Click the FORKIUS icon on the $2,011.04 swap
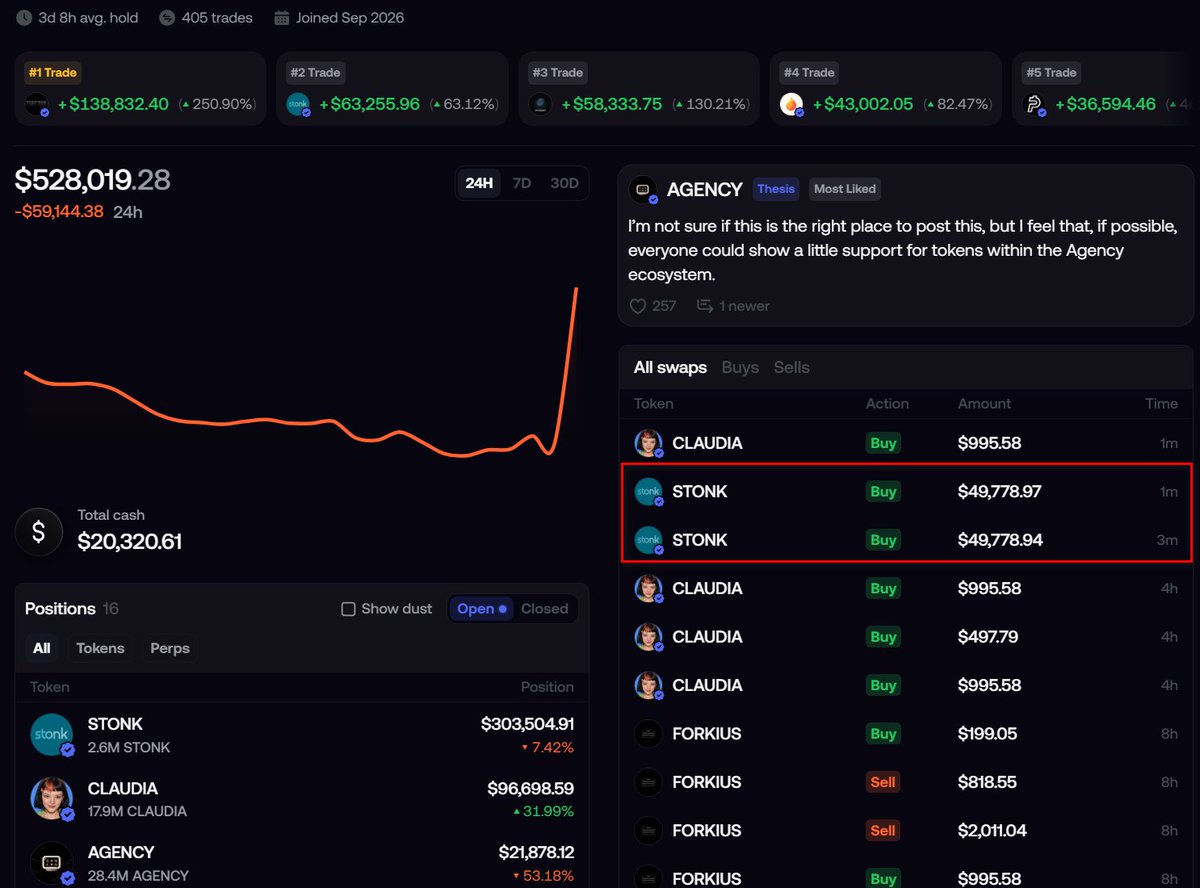The width and height of the screenshot is (1200, 888). 649,830
